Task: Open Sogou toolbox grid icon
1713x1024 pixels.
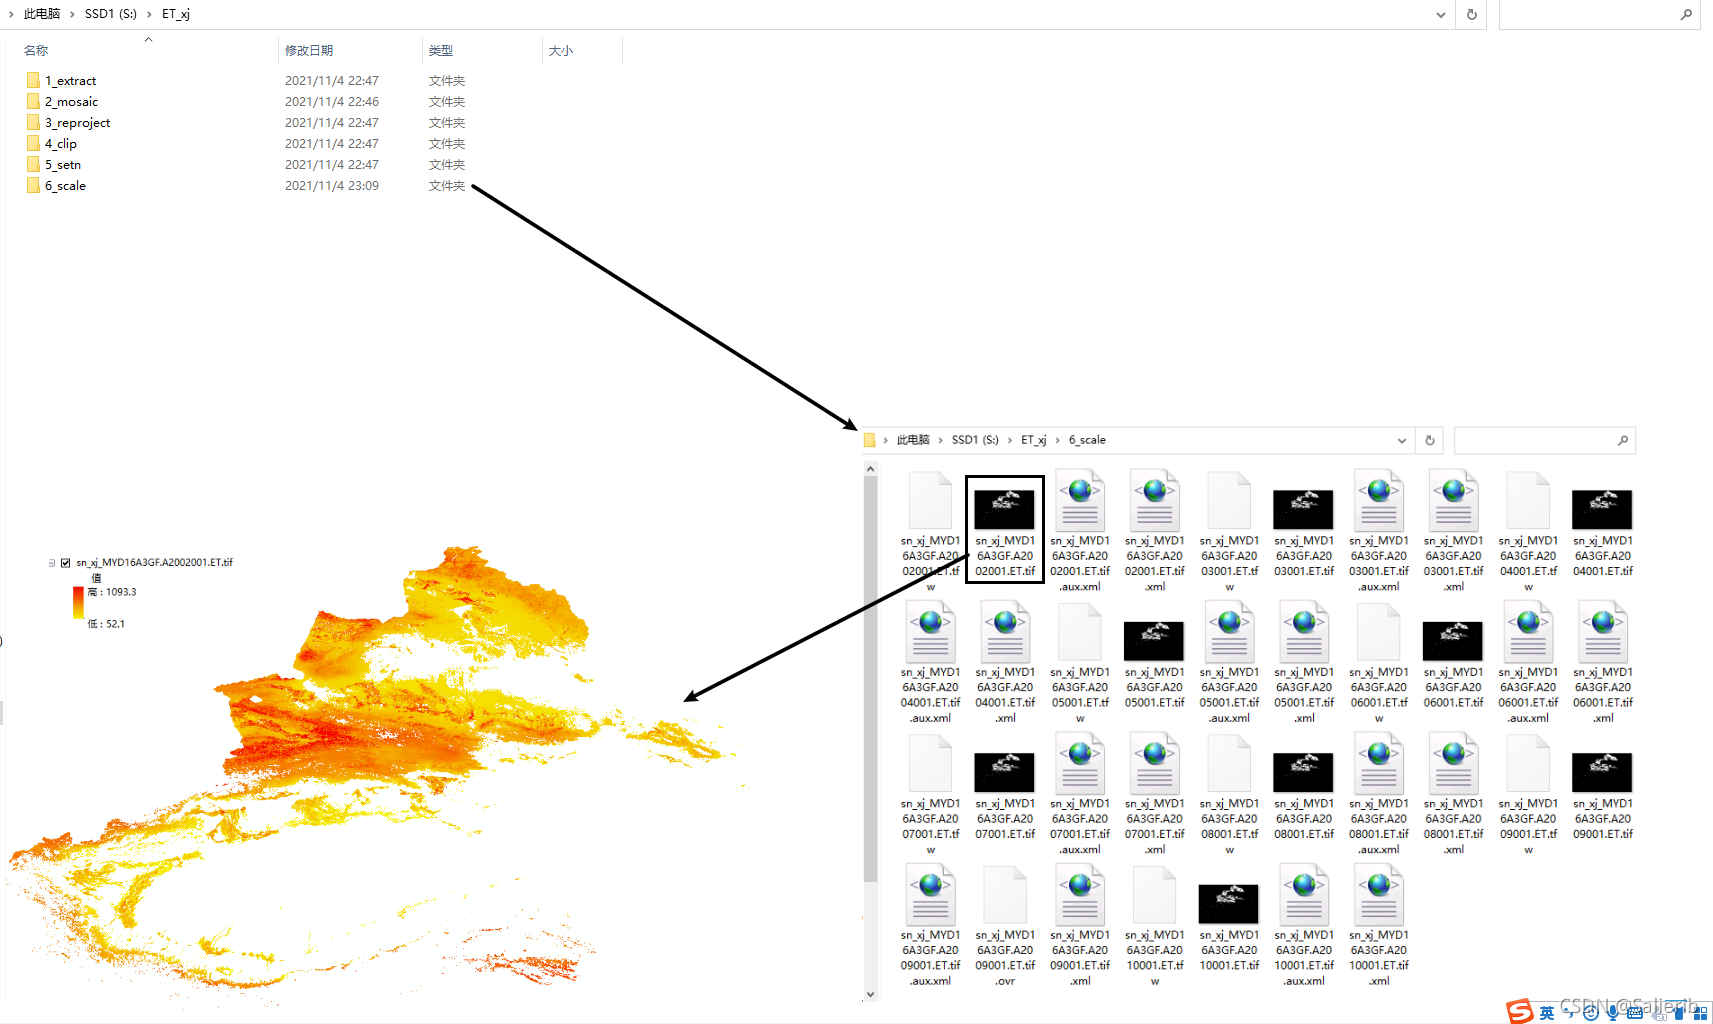Action: pyautogui.click(x=1699, y=1013)
